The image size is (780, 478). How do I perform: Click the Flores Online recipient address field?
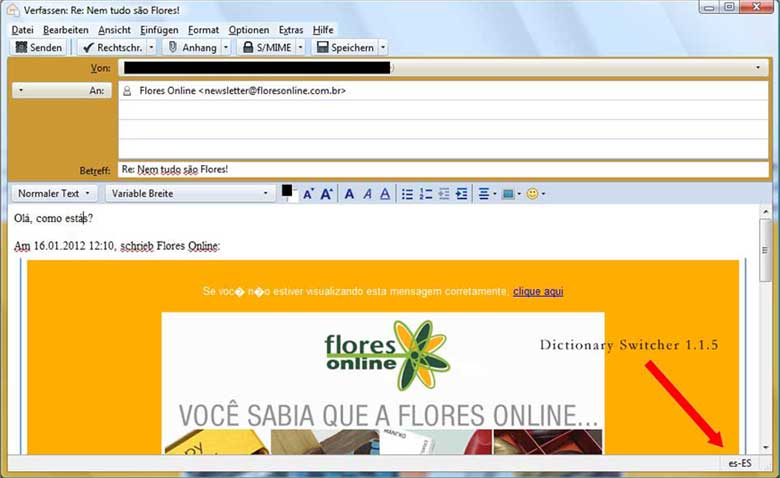point(443,91)
